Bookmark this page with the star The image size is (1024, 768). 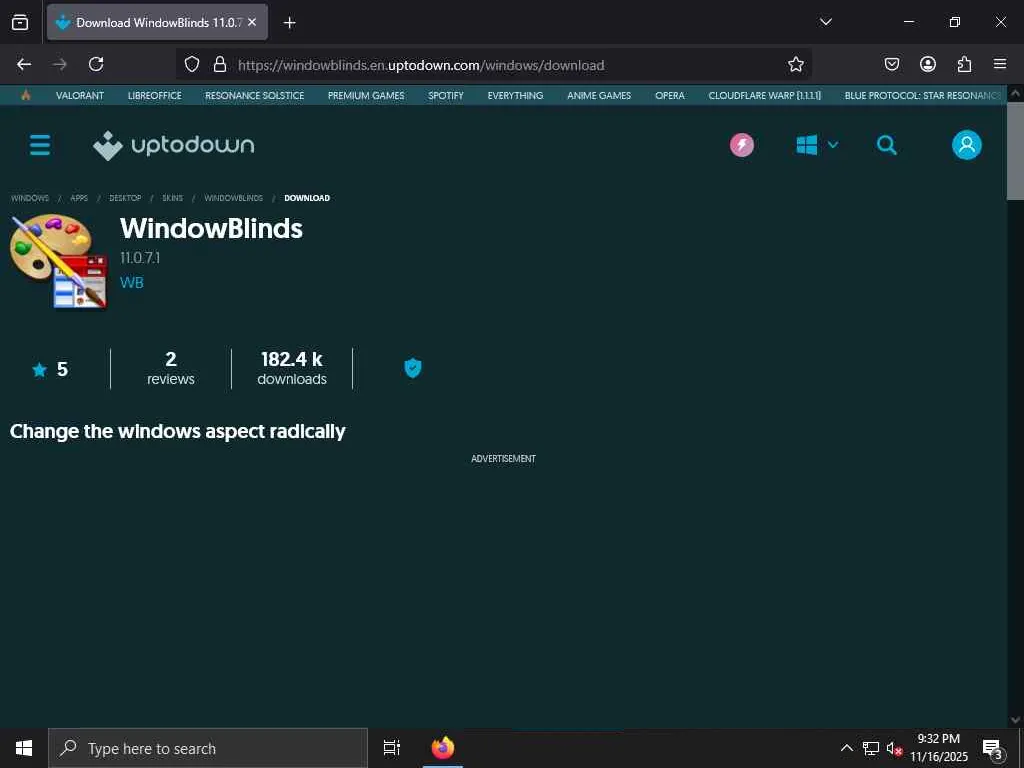pyautogui.click(x=795, y=64)
